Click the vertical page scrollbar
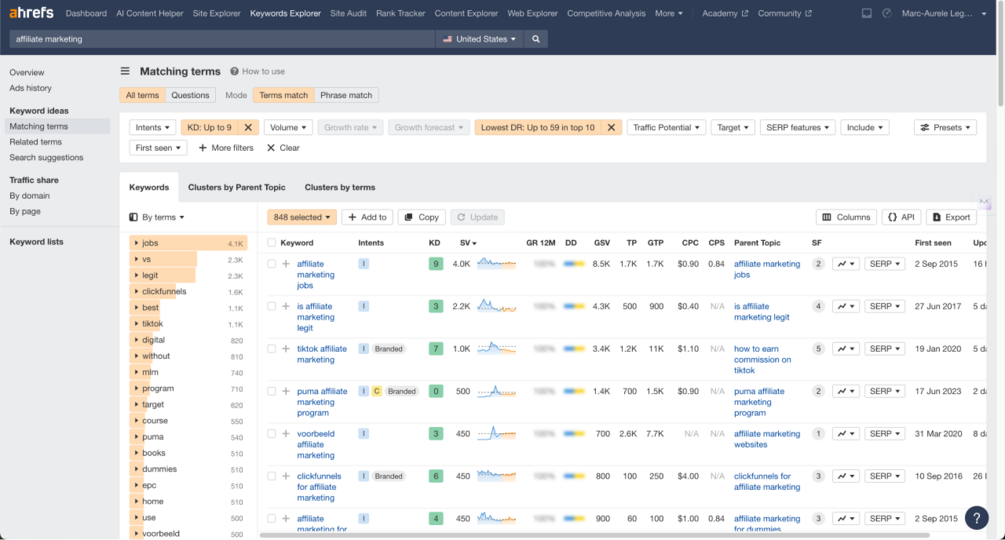1005x540 pixels. pos(1001,54)
